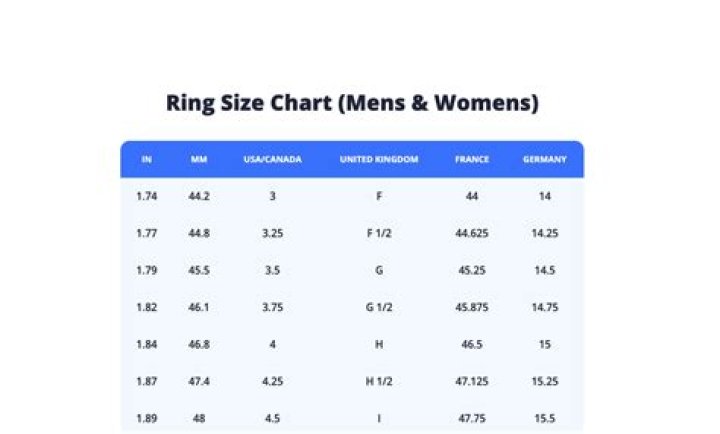Select the 15.5 Germany size cell
This screenshot has height=434, width=720.
pyautogui.click(x=545, y=418)
